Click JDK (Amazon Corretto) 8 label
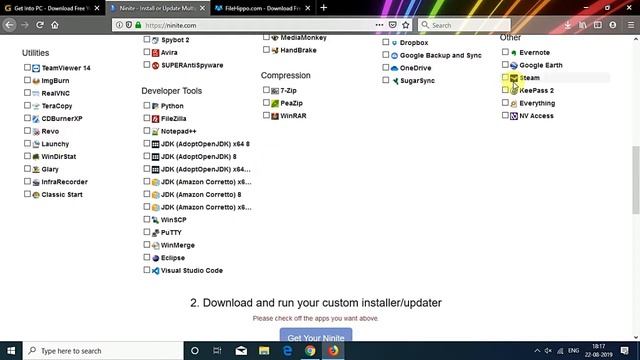Viewport: 640px width, 360px height. (201, 195)
